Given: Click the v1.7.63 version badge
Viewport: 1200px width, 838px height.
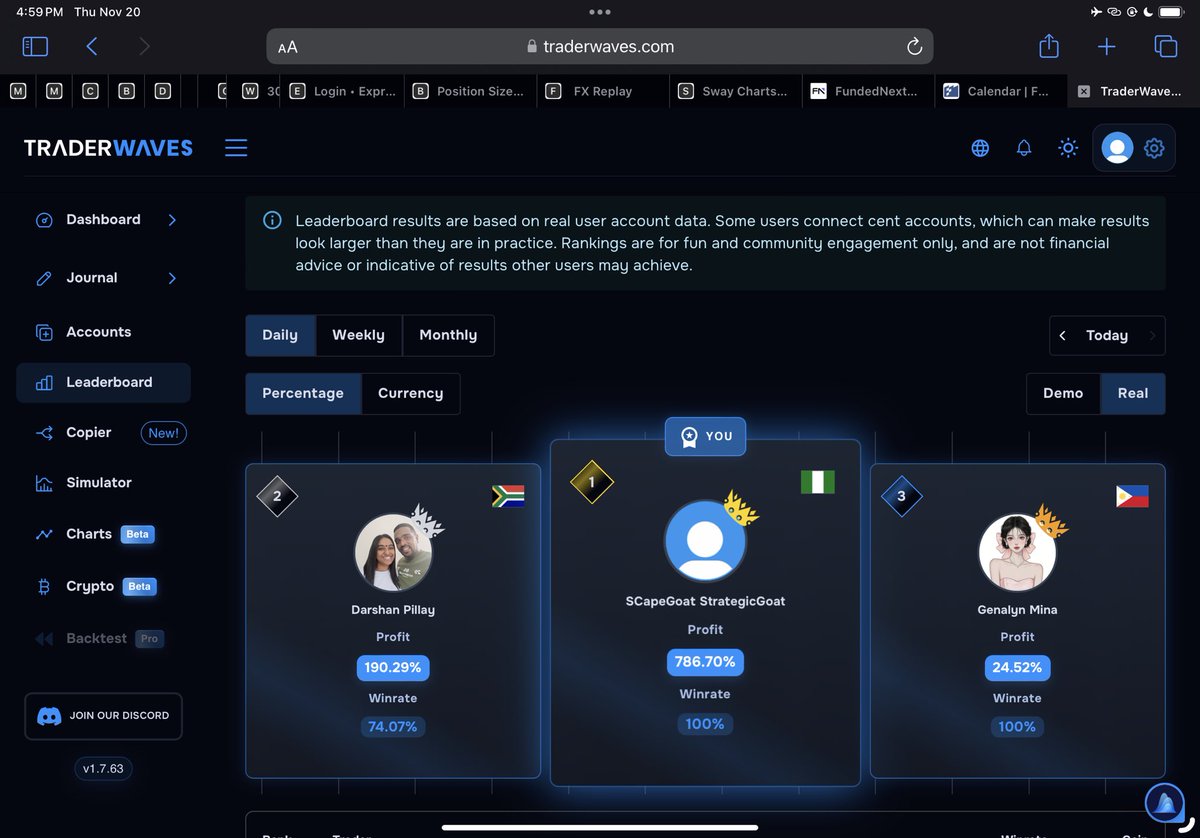Looking at the screenshot, I should (x=103, y=769).
